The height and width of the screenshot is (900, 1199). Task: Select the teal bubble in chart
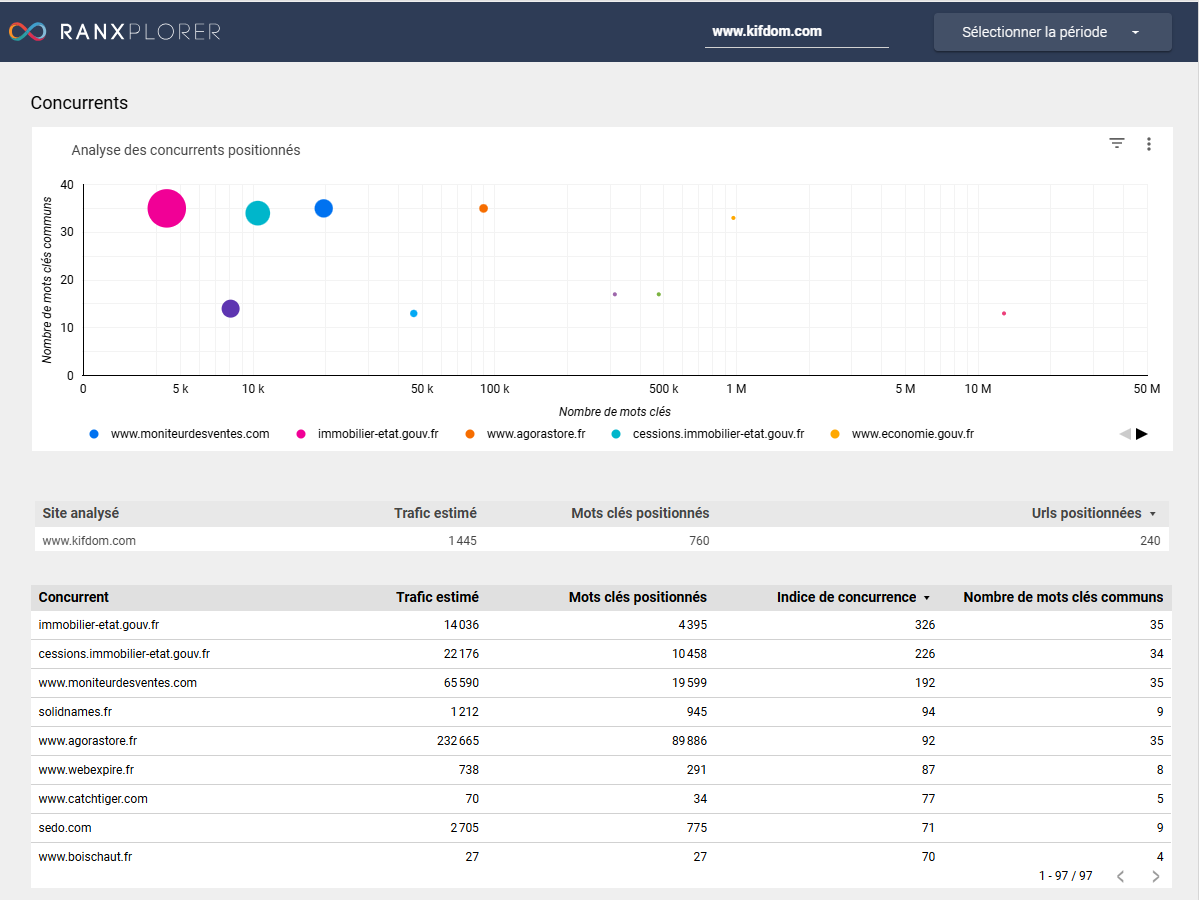[x=258, y=213]
